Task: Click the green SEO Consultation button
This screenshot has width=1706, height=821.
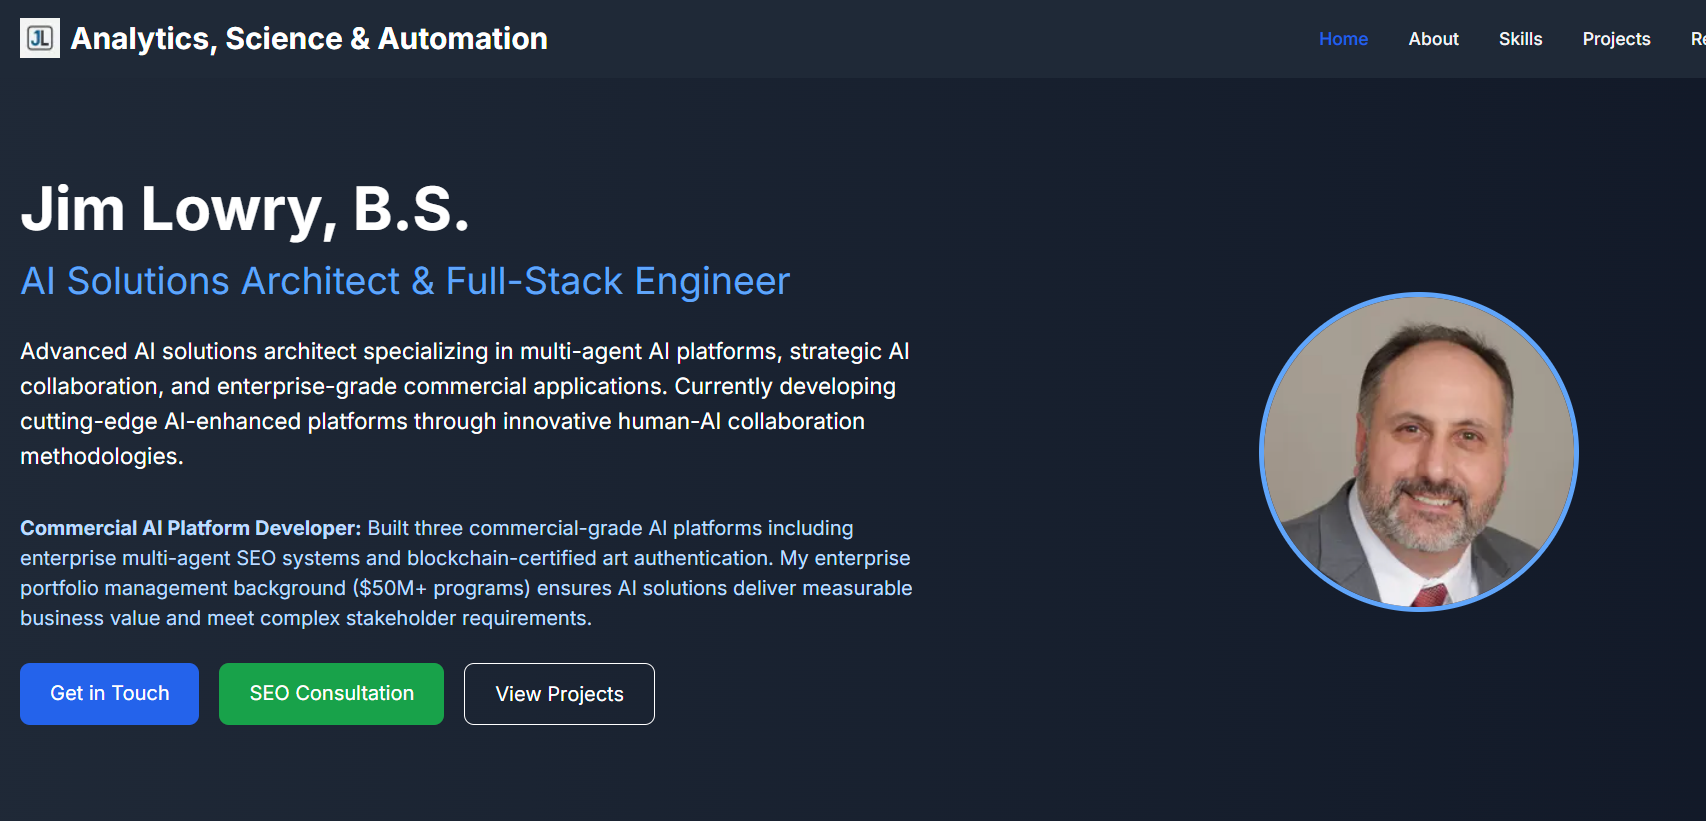Action: (331, 693)
